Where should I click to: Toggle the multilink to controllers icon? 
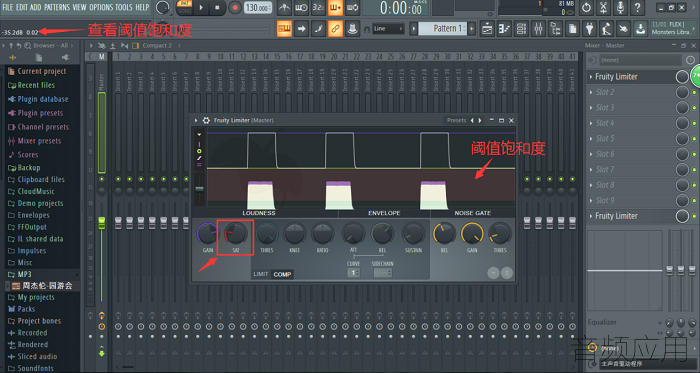tap(335, 29)
